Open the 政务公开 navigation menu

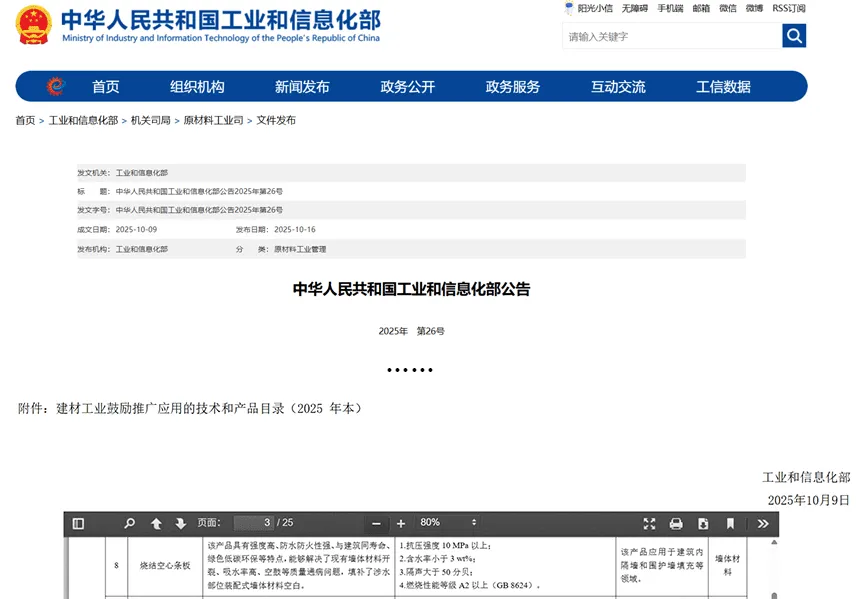point(407,87)
